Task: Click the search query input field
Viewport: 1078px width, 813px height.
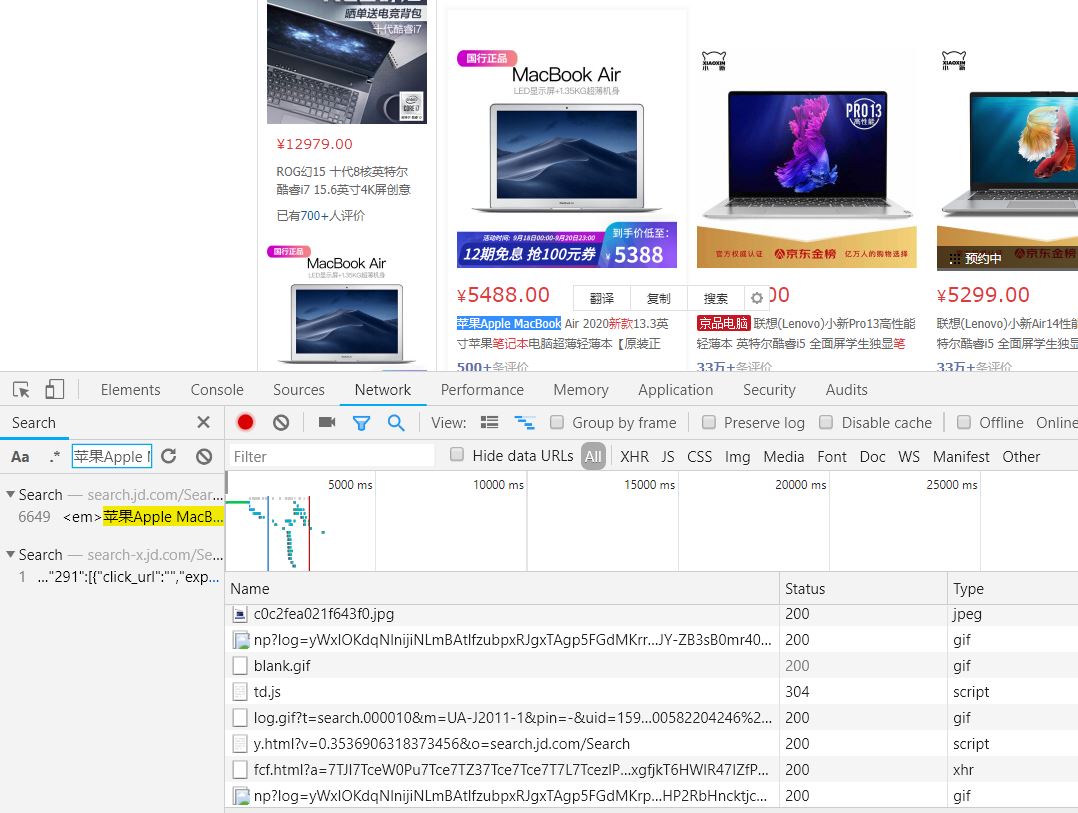Action: point(111,456)
